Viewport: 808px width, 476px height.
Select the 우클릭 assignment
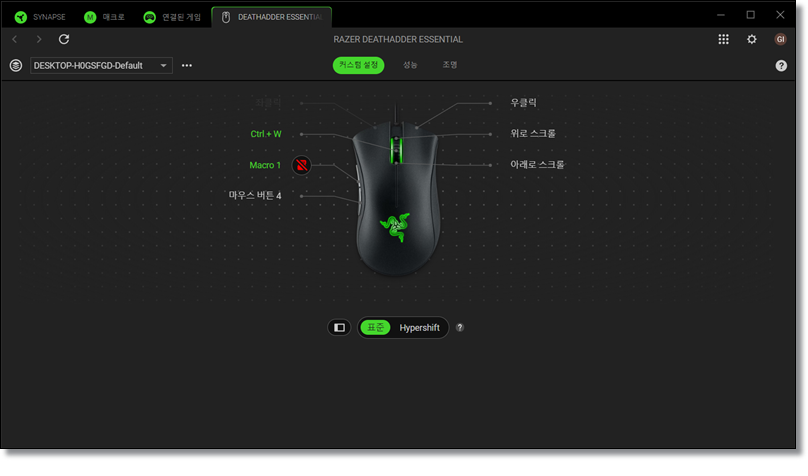pos(524,103)
